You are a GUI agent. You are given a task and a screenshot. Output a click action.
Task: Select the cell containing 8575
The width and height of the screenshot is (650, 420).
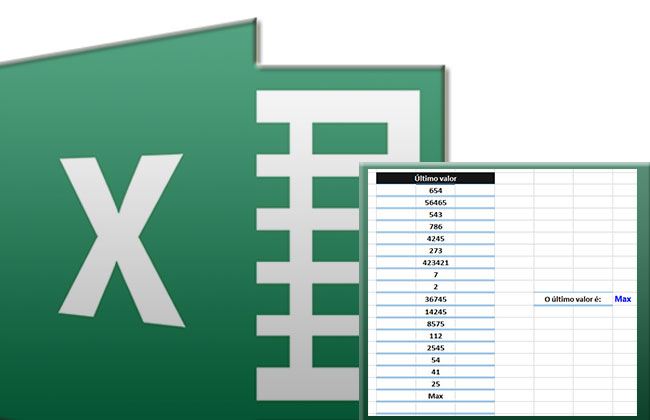(x=435, y=324)
